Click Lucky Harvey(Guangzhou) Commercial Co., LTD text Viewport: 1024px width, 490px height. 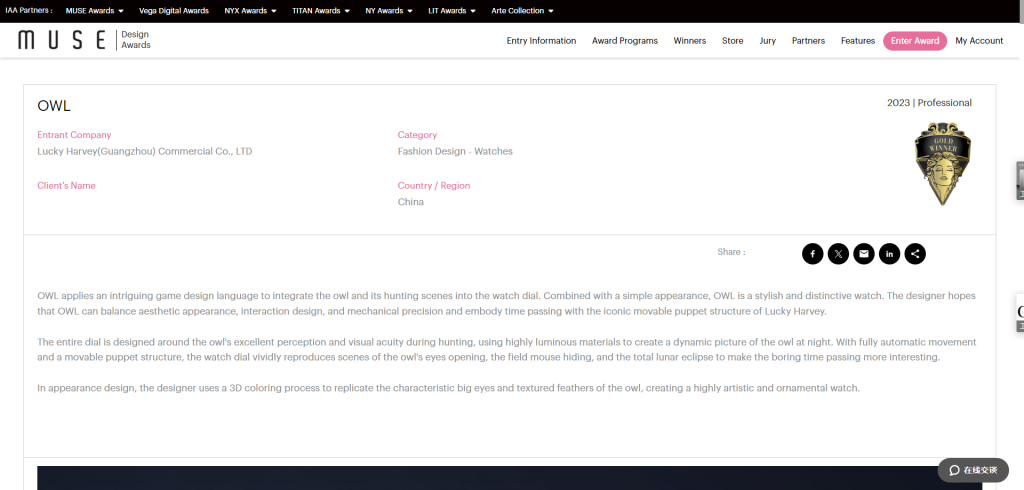pos(144,152)
